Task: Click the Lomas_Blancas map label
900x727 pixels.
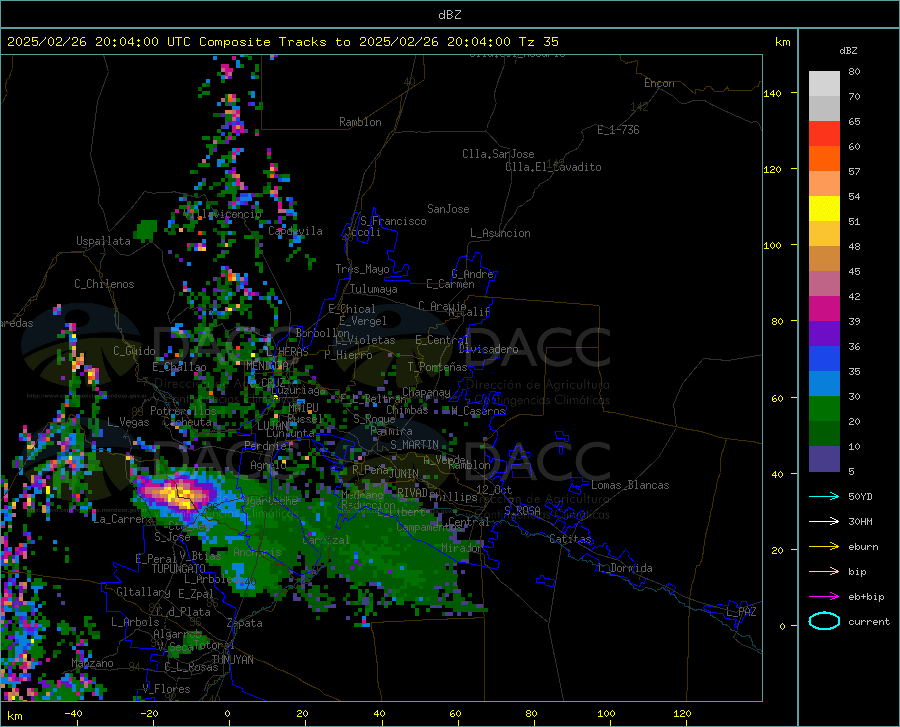Action: [x=630, y=485]
